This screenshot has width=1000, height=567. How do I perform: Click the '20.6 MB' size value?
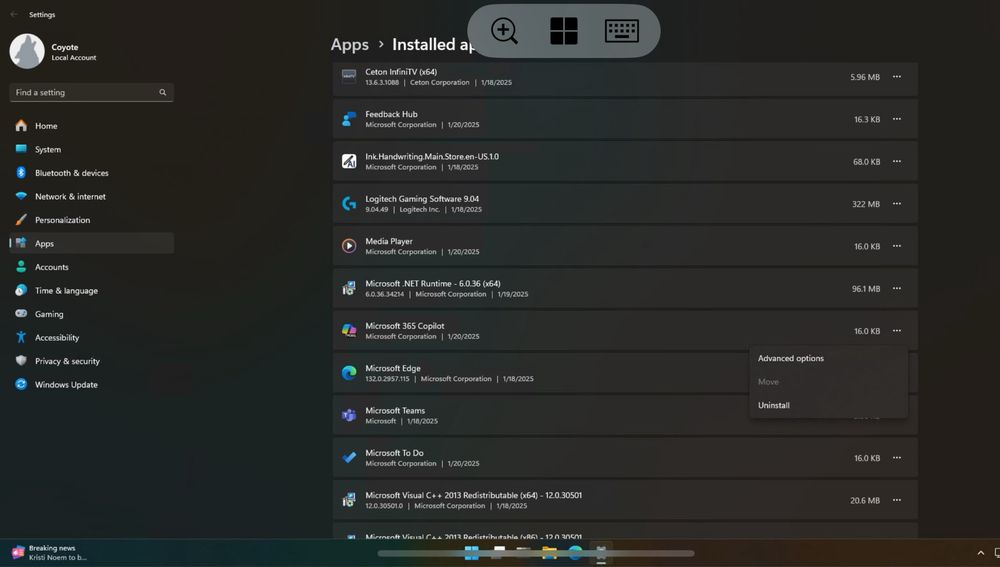click(865, 501)
